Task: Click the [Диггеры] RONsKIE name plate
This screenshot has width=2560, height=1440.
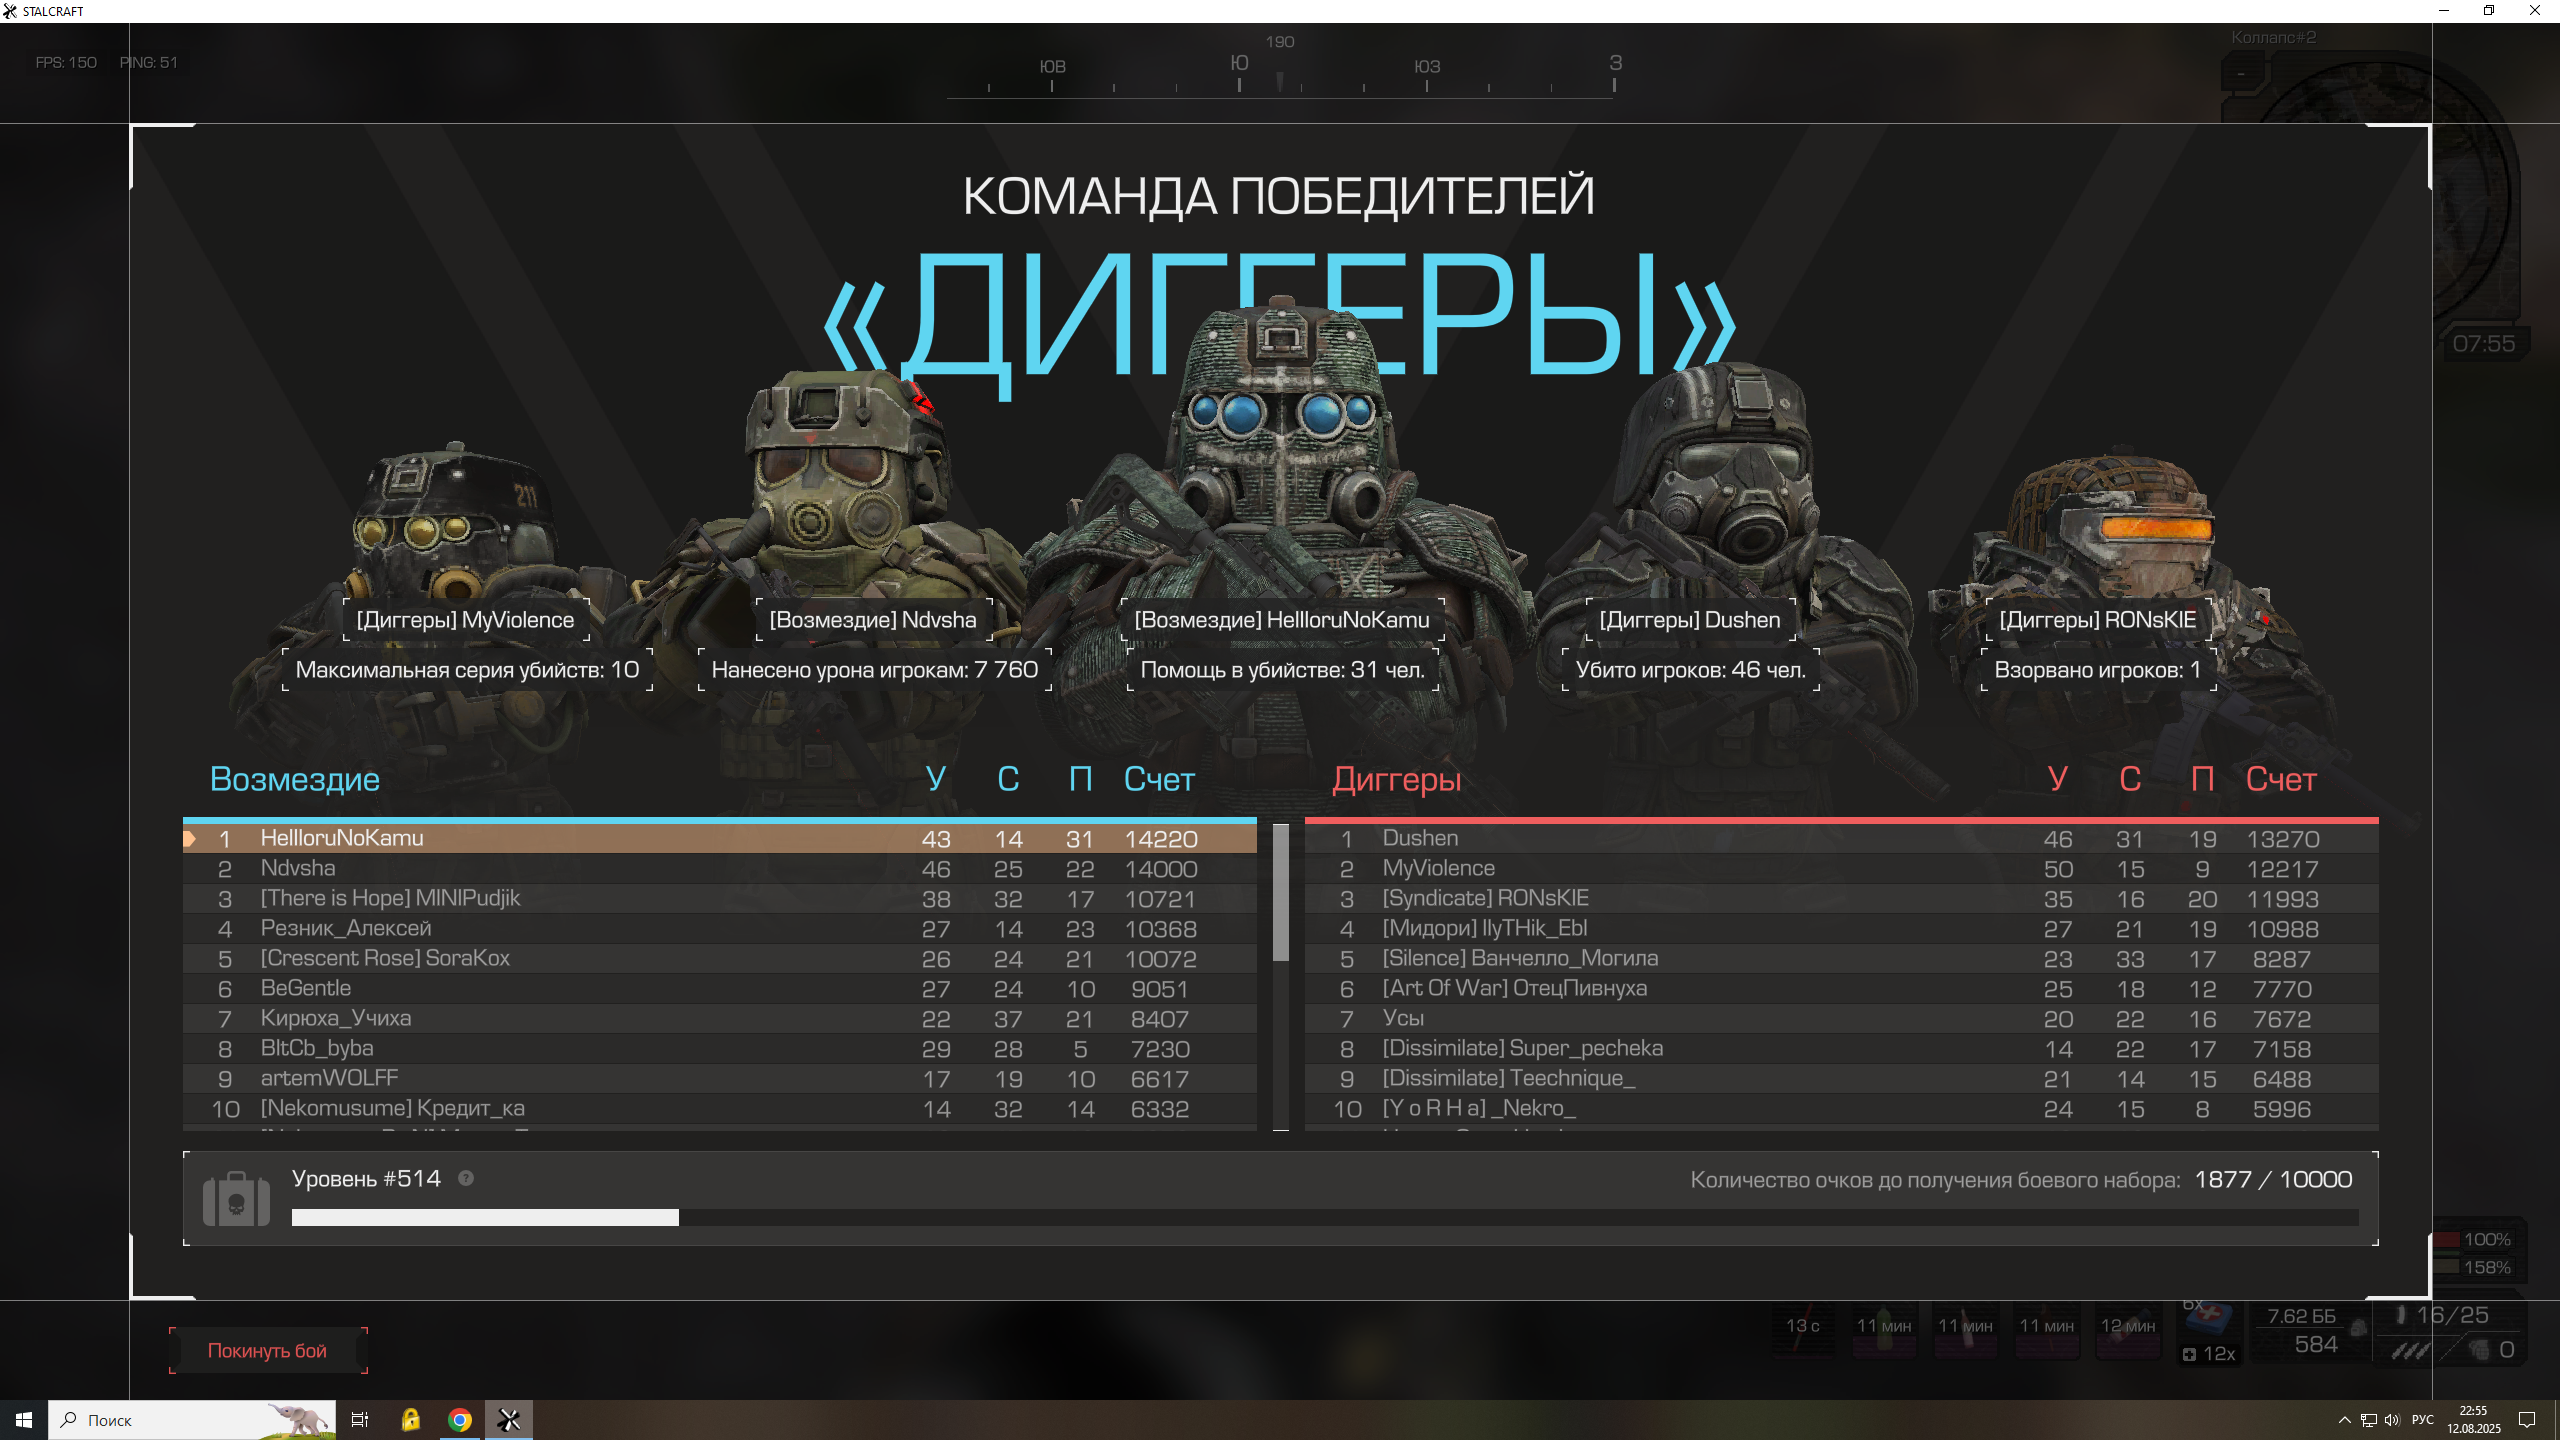Action: click(x=2098, y=620)
